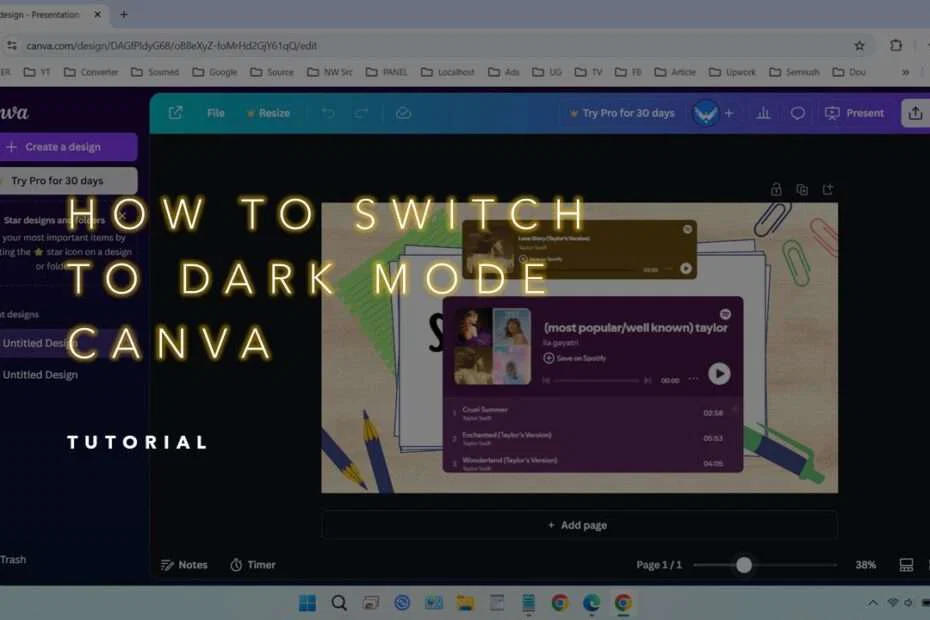Click the lock icon above the page

coord(775,189)
